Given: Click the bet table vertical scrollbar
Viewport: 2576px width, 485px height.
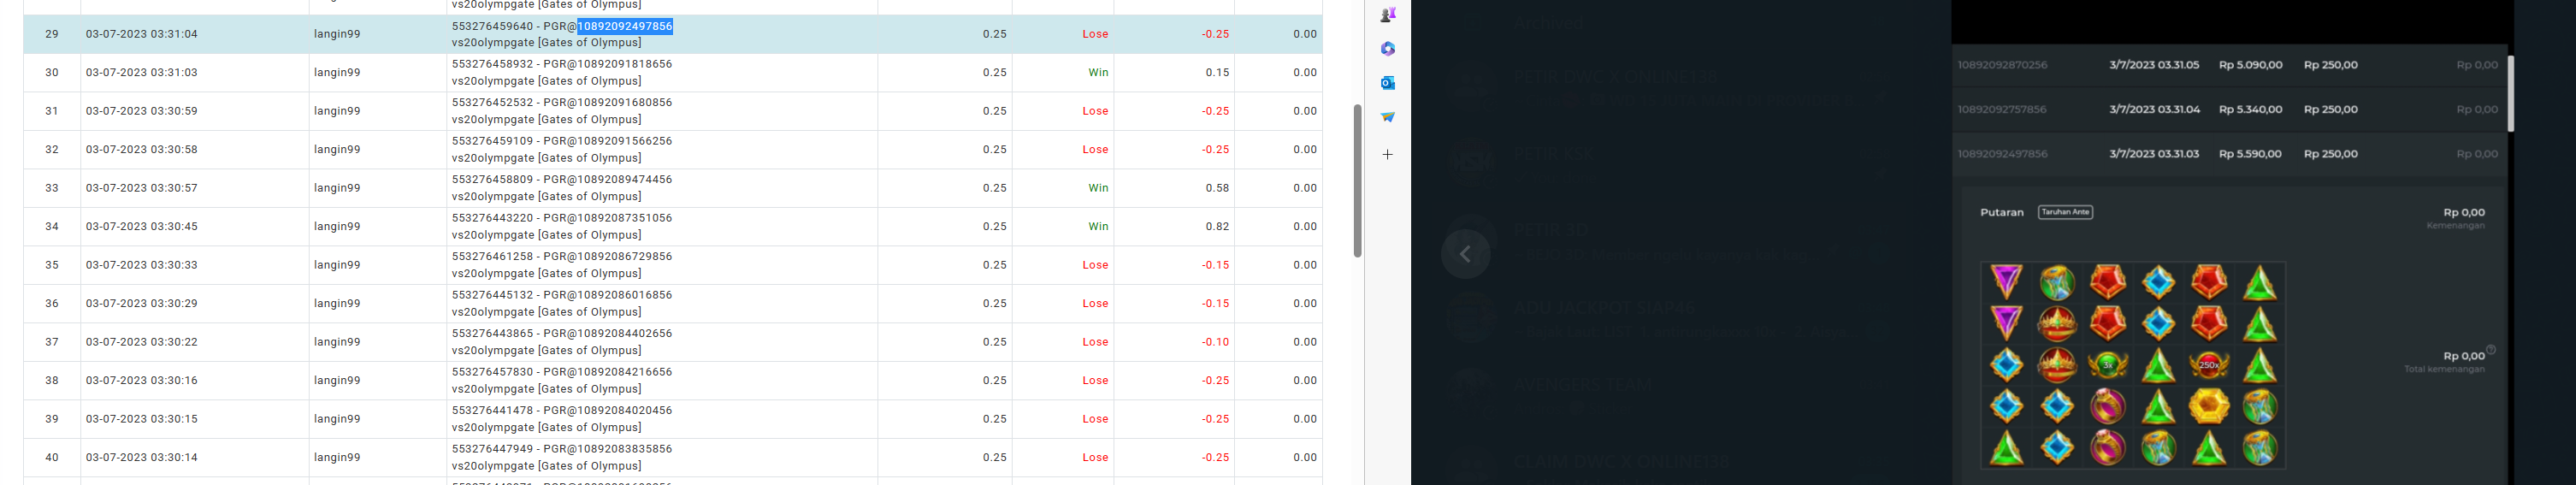Looking at the screenshot, I should click(x=1357, y=181).
